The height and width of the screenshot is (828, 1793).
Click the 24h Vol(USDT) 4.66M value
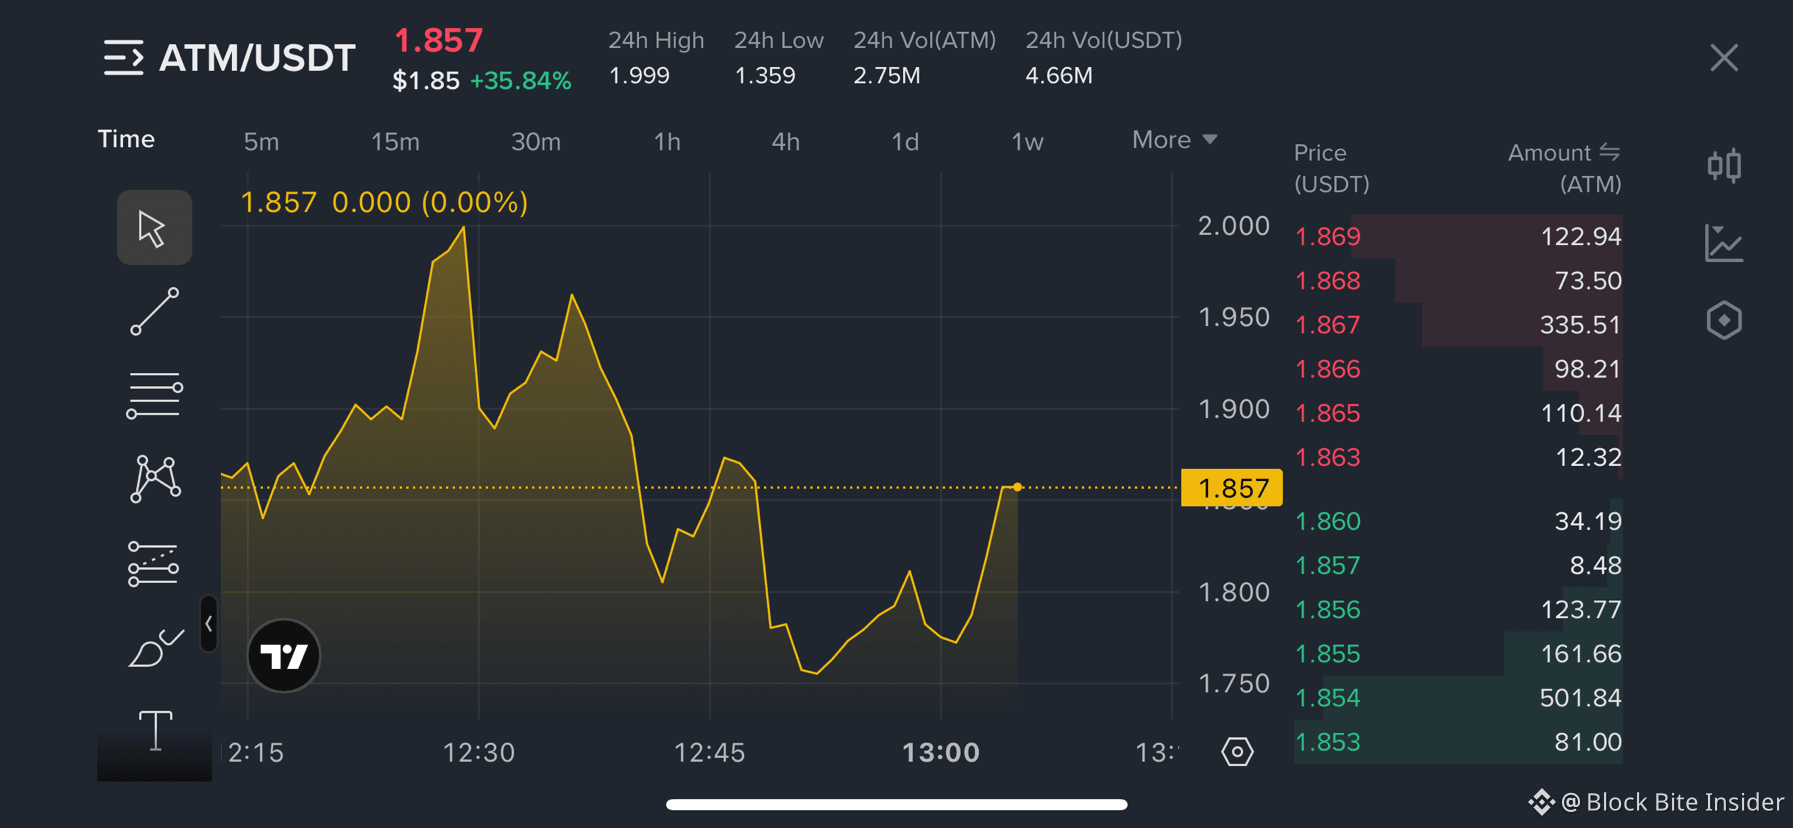coord(1059,75)
